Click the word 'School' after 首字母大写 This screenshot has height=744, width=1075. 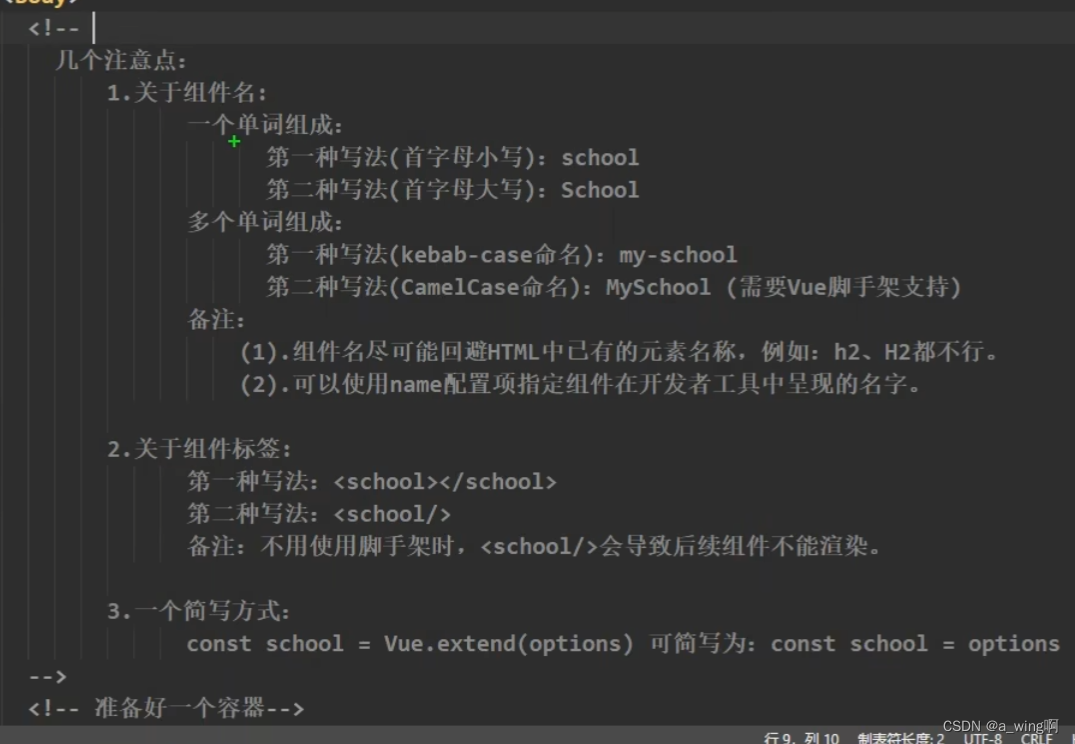click(600, 190)
